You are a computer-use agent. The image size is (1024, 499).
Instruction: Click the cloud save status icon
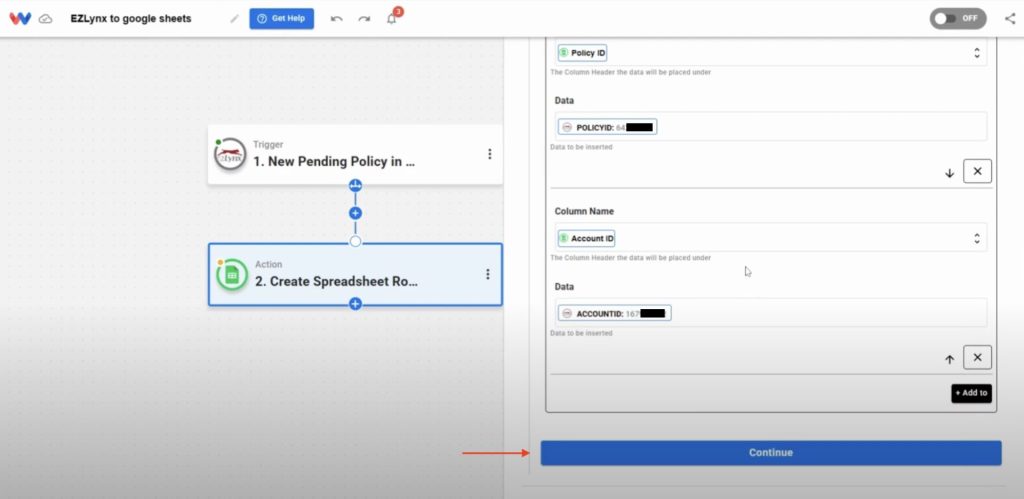pos(46,19)
